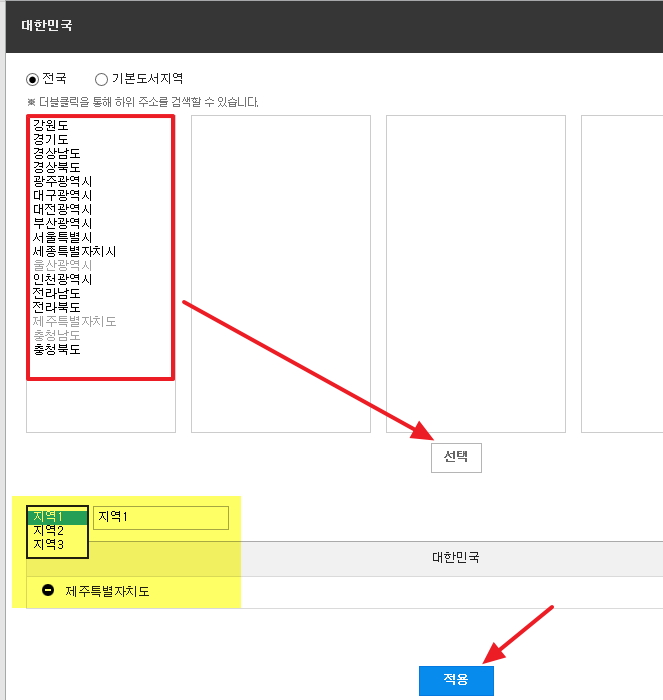Select 경상남도 in the list
663x700 pixels.
(x=57, y=154)
